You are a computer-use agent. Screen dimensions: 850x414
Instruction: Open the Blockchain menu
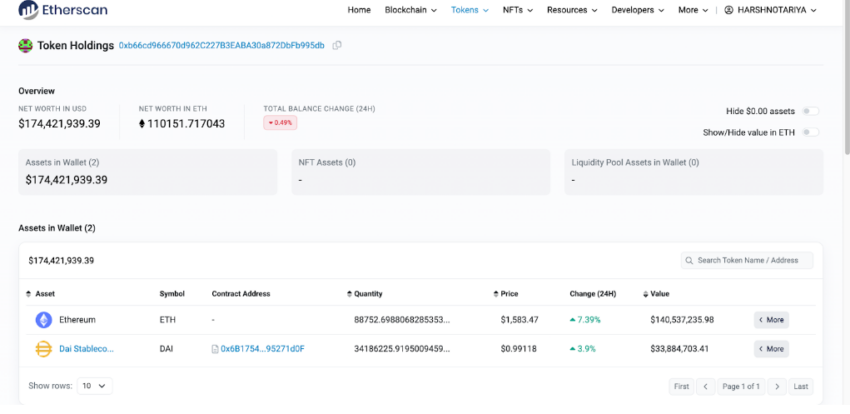pyautogui.click(x=409, y=10)
